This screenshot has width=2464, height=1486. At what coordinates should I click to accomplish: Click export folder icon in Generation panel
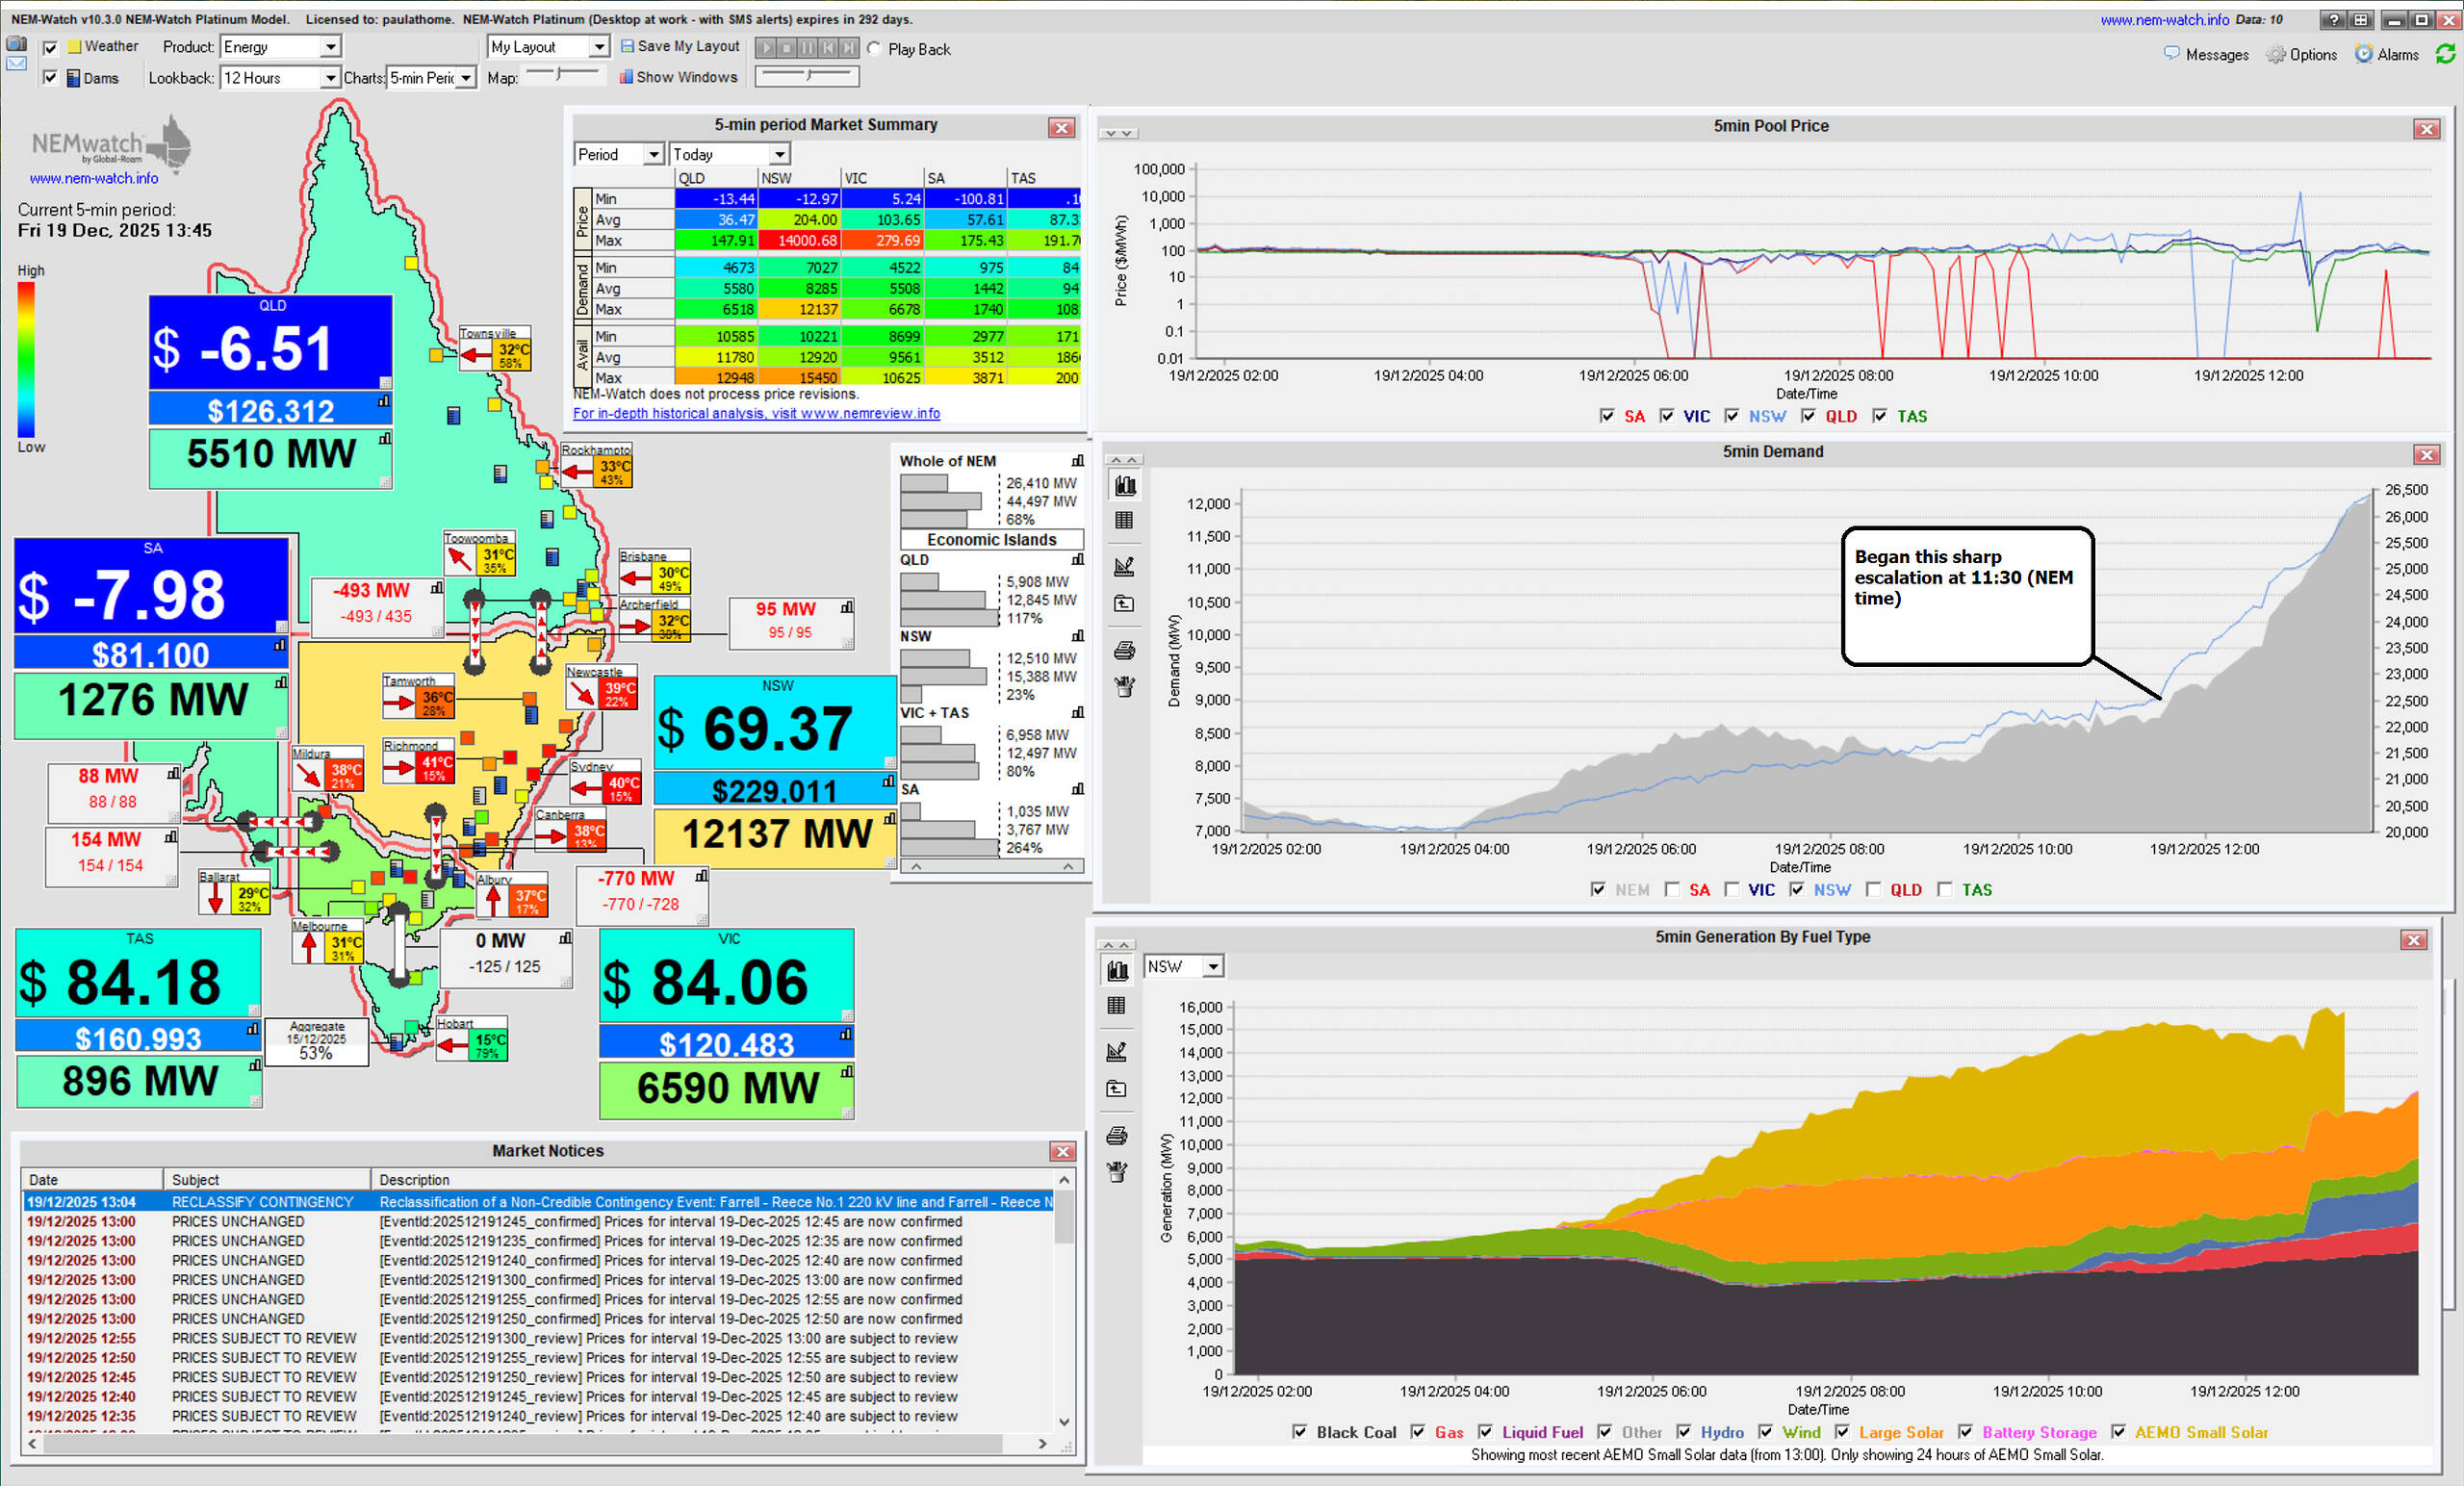1117,1089
